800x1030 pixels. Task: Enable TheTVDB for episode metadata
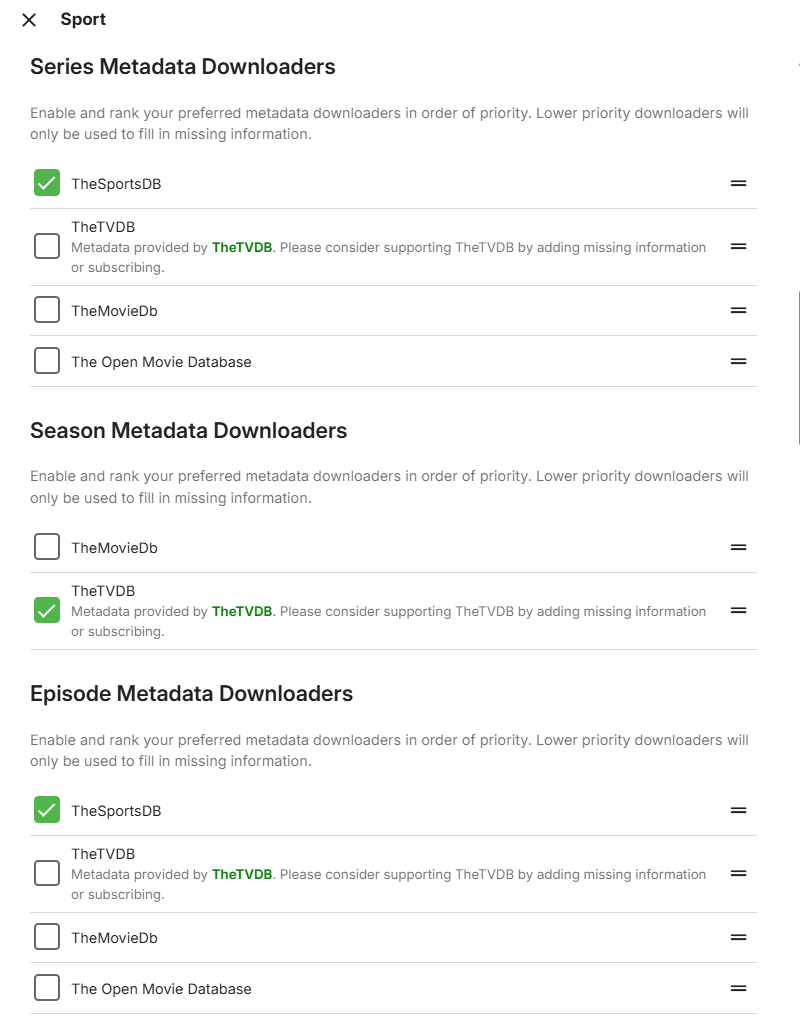pyautogui.click(x=47, y=873)
